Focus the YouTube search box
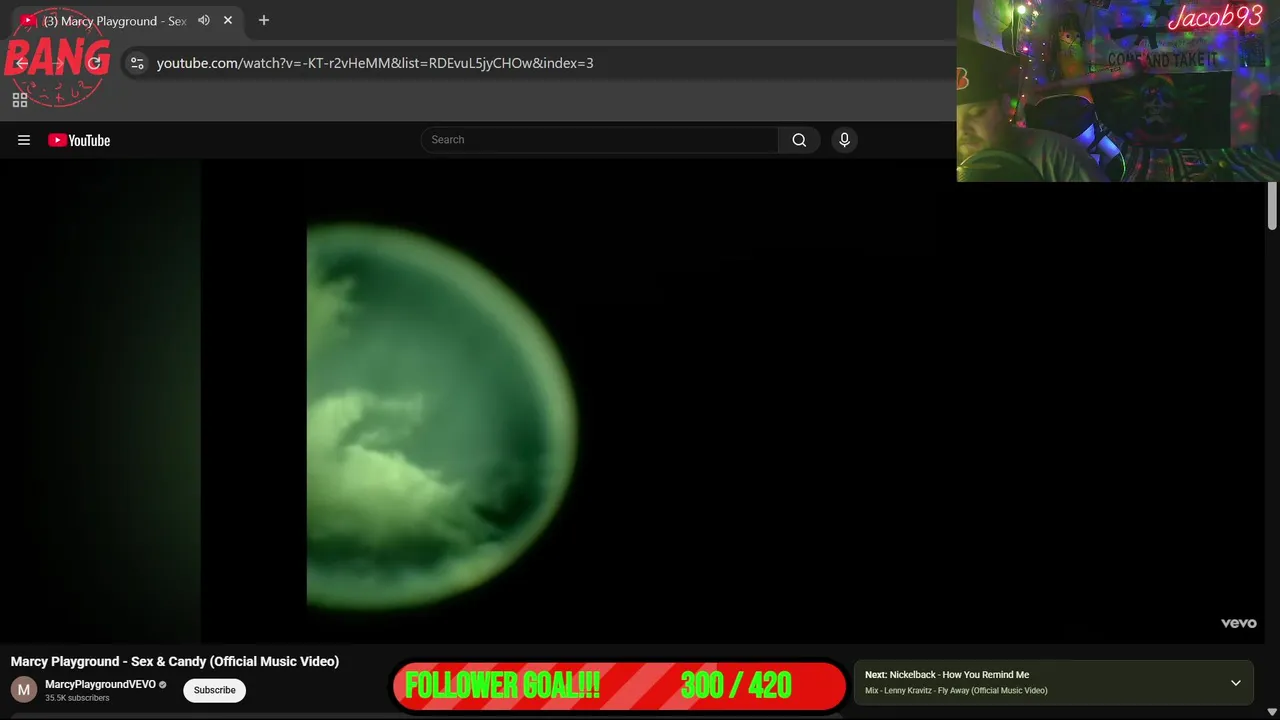This screenshot has width=1280, height=720. pos(600,140)
